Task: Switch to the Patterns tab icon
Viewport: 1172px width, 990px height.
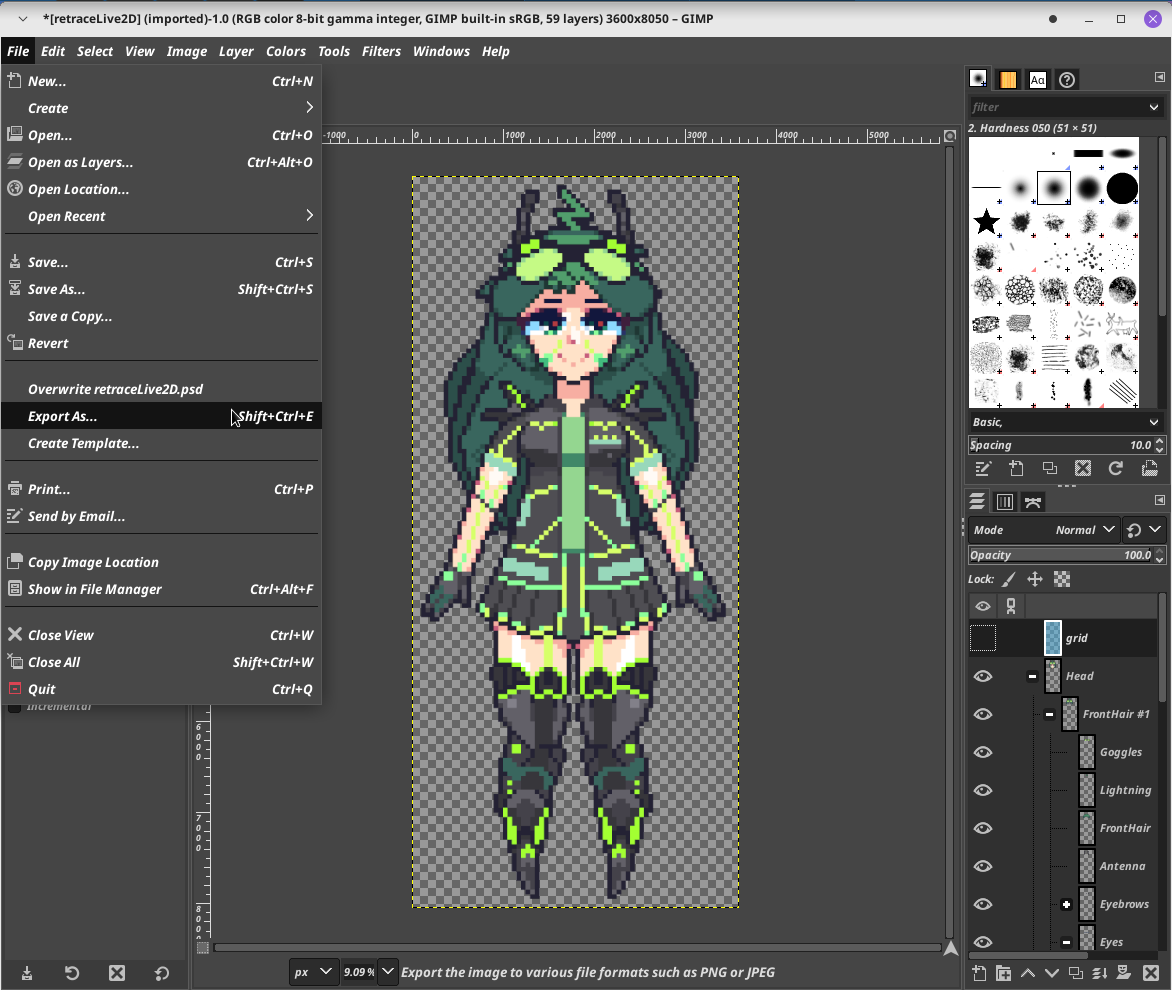Action: pos(1008,80)
